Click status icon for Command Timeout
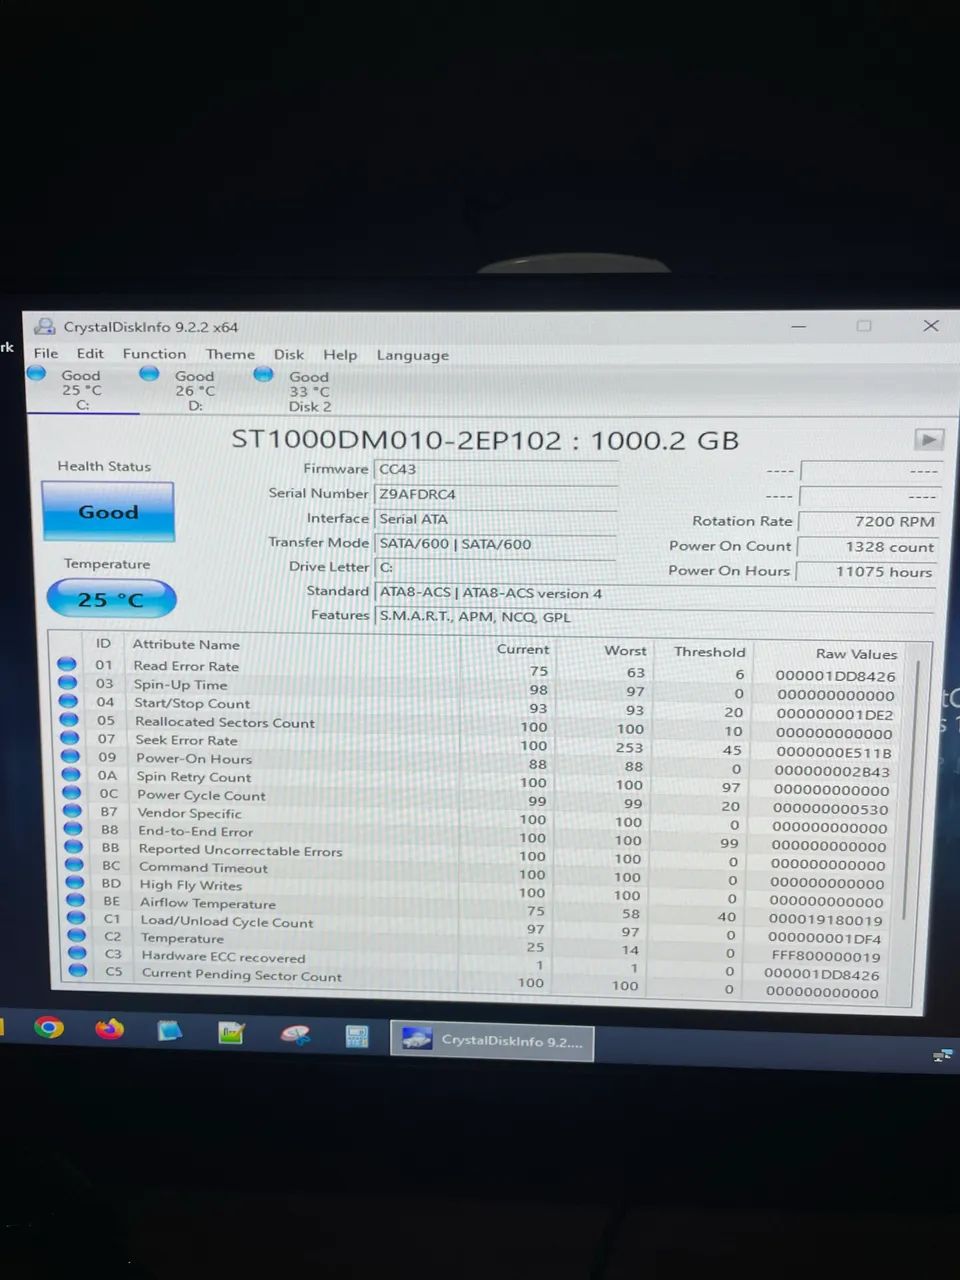This screenshot has height=1280, width=960. pos(74,864)
